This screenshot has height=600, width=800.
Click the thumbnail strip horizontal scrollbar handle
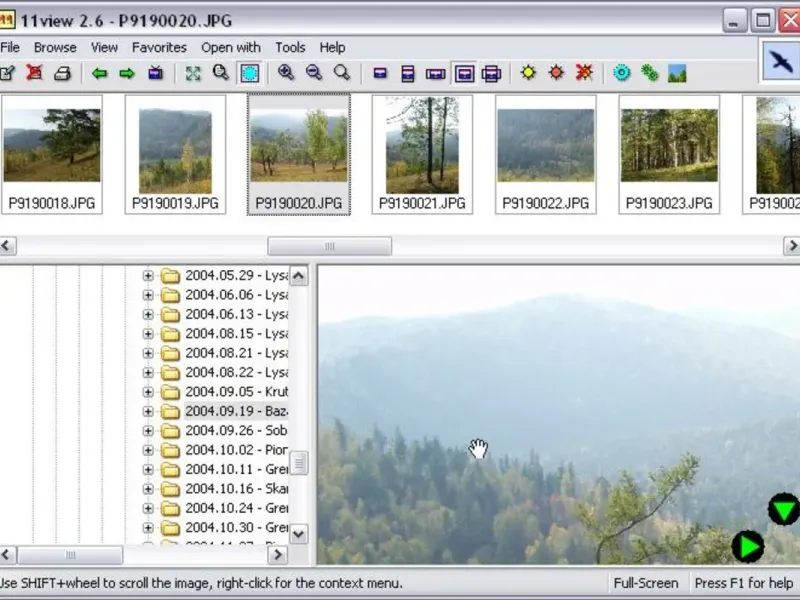click(330, 246)
